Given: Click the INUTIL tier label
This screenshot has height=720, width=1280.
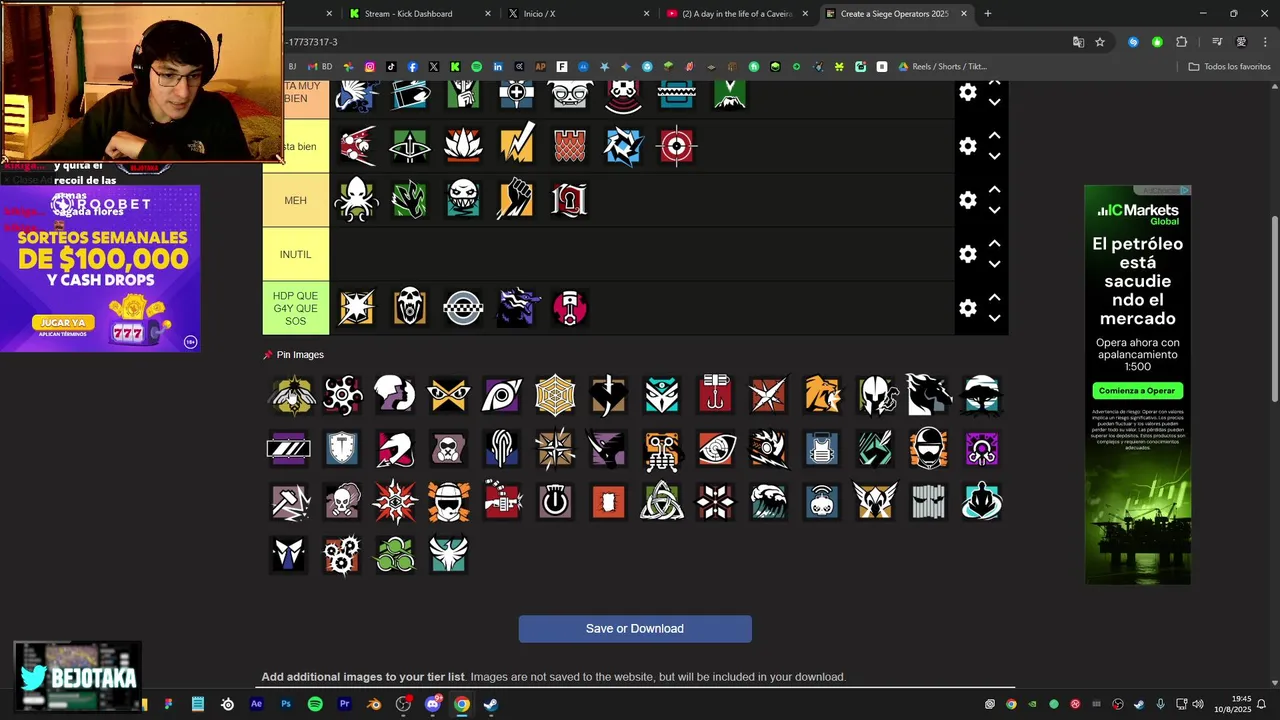Looking at the screenshot, I should [296, 254].
